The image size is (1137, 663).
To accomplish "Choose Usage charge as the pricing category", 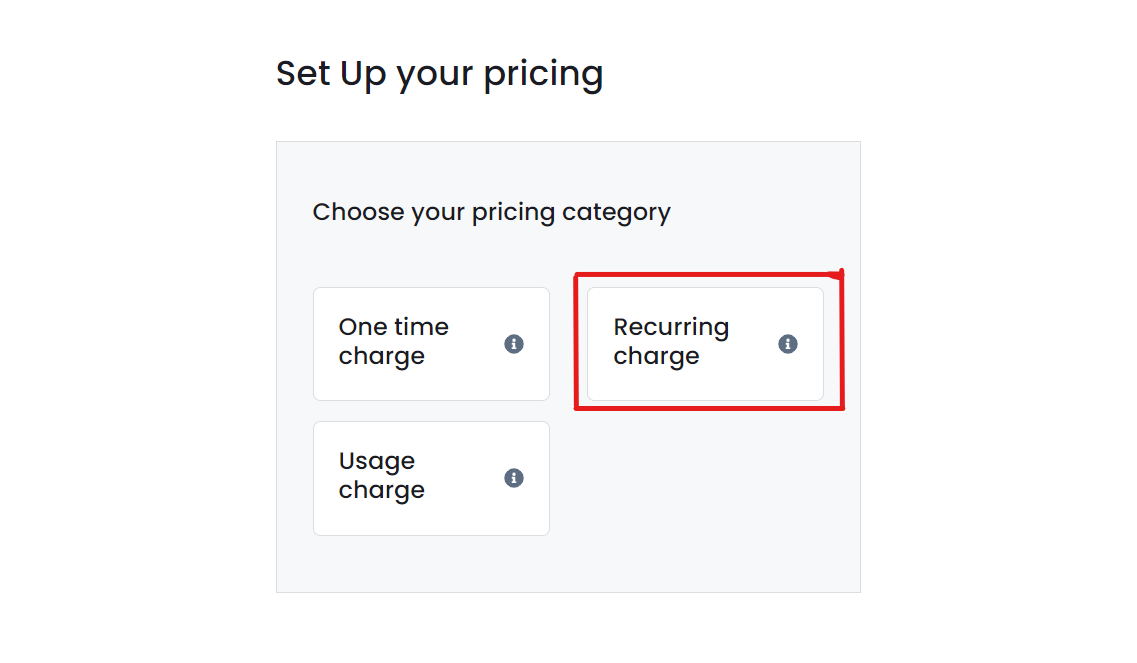I will (430, 478).
